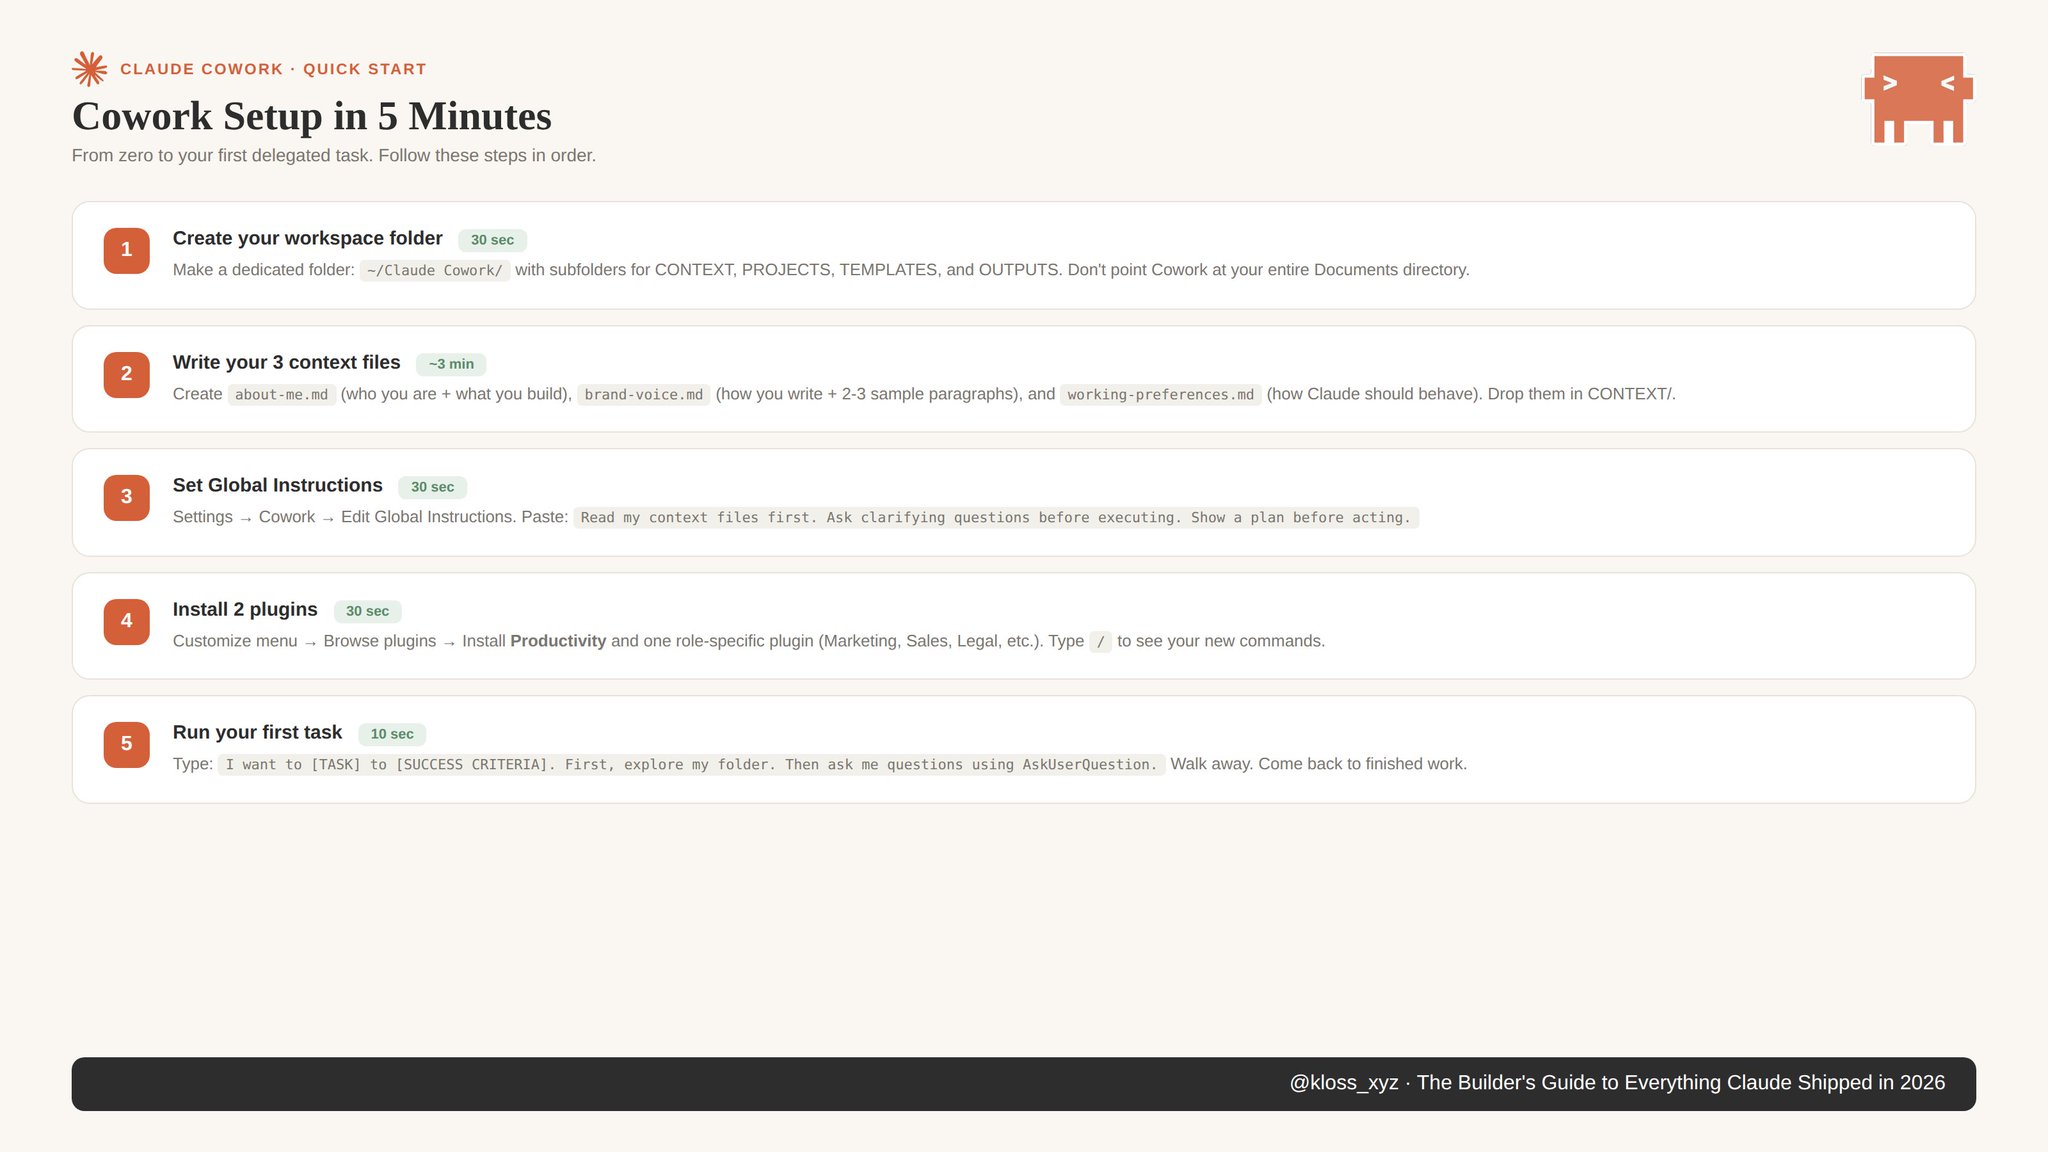
Task: Click the "@kloss_xyz" footer credit line
Action: point(1617,1083)
